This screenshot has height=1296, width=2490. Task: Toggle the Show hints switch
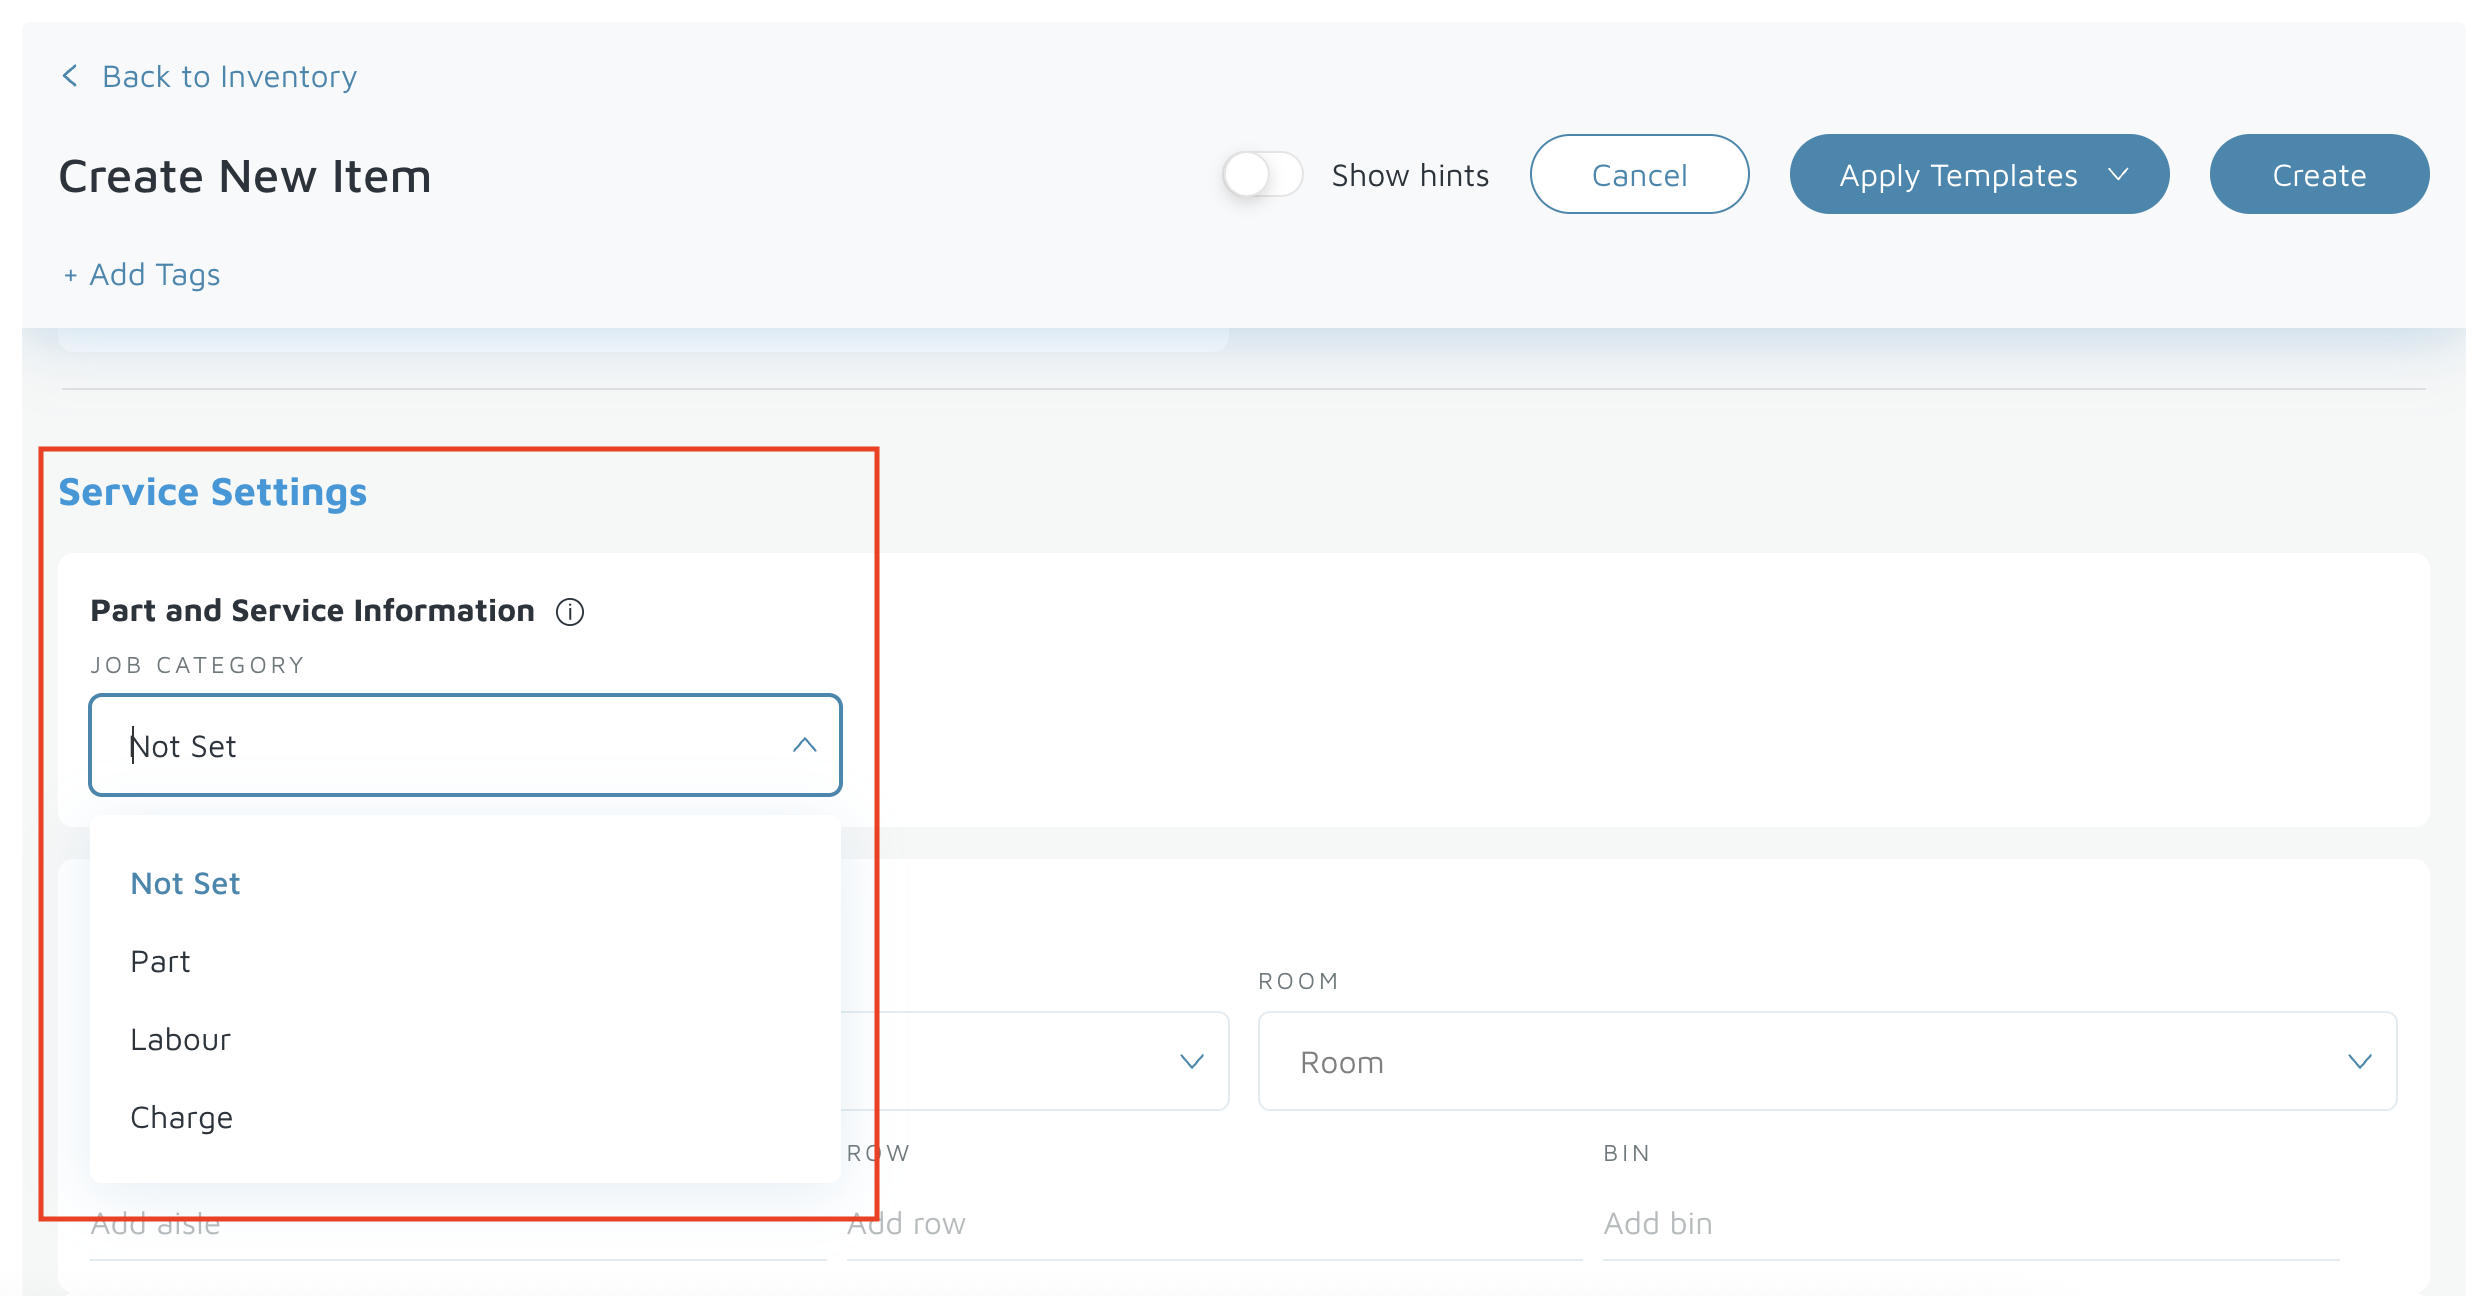(x=1262, y=175)
